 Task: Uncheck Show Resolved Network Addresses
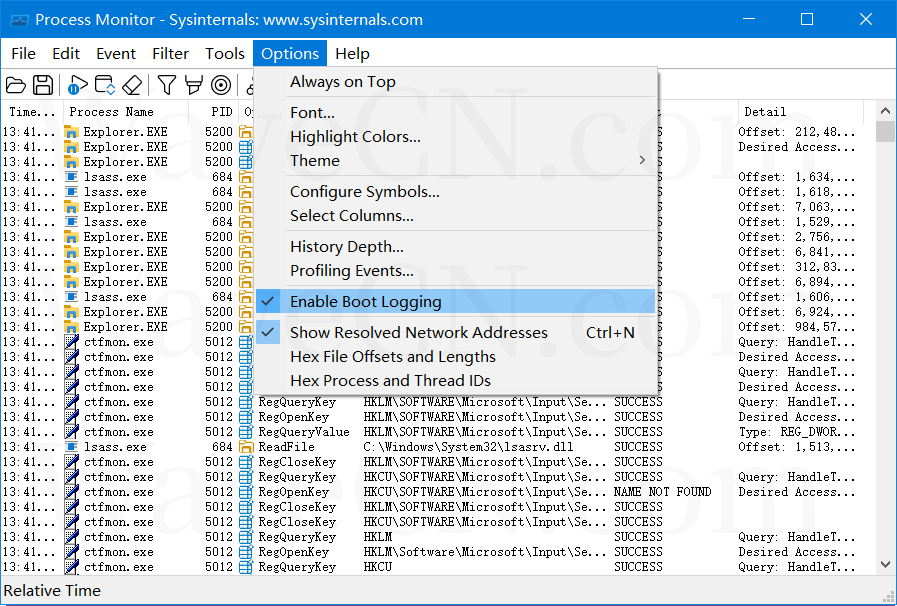tap(455, 332)
